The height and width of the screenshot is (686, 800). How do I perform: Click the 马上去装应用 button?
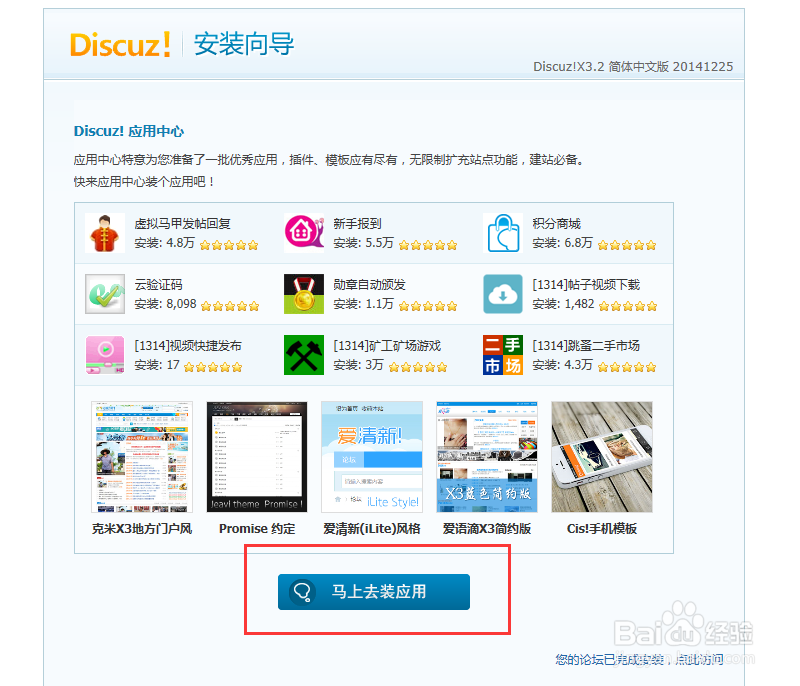(x=373, y=592)
